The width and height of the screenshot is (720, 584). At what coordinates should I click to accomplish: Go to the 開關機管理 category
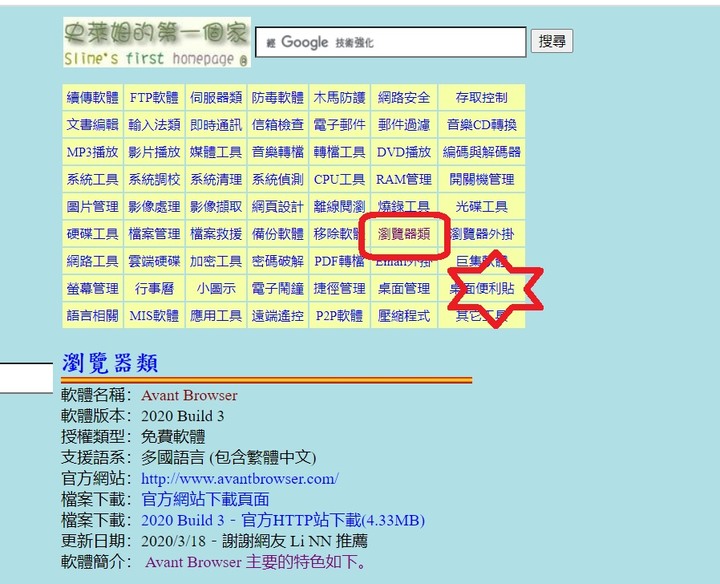pyautogui.click(x=482, y=179)
